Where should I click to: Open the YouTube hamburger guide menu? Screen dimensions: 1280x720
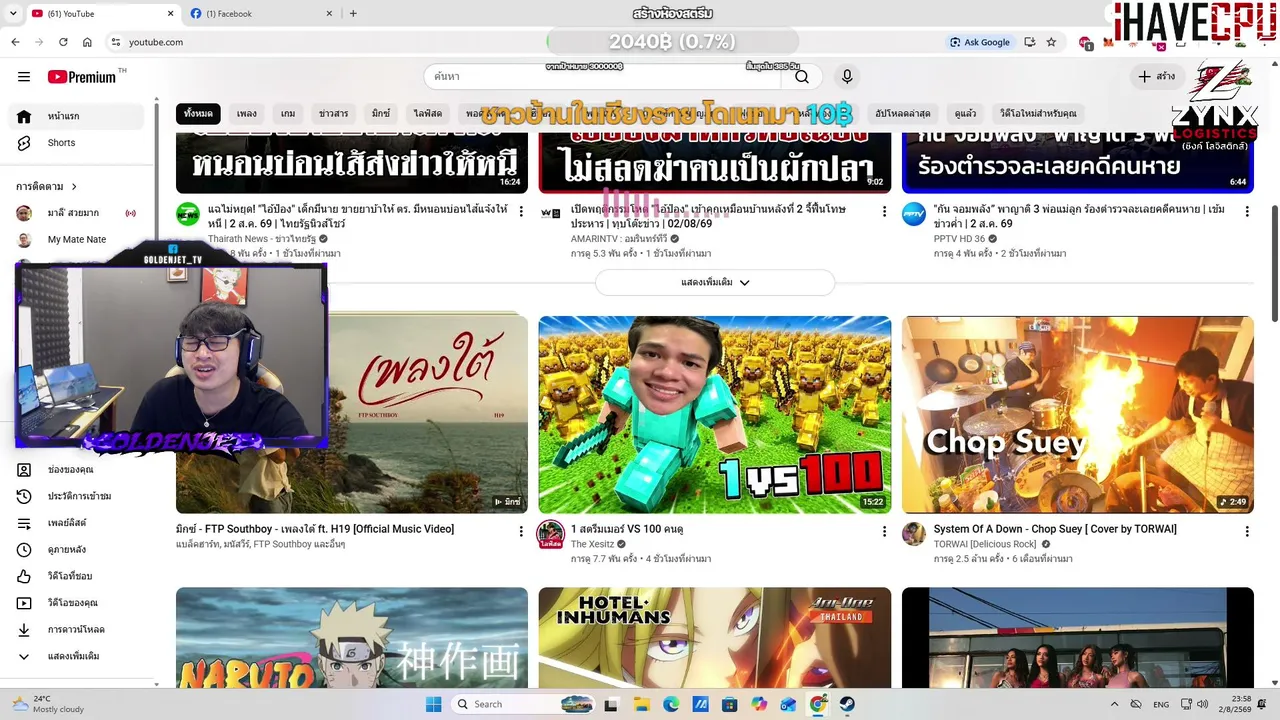[24, 77]
